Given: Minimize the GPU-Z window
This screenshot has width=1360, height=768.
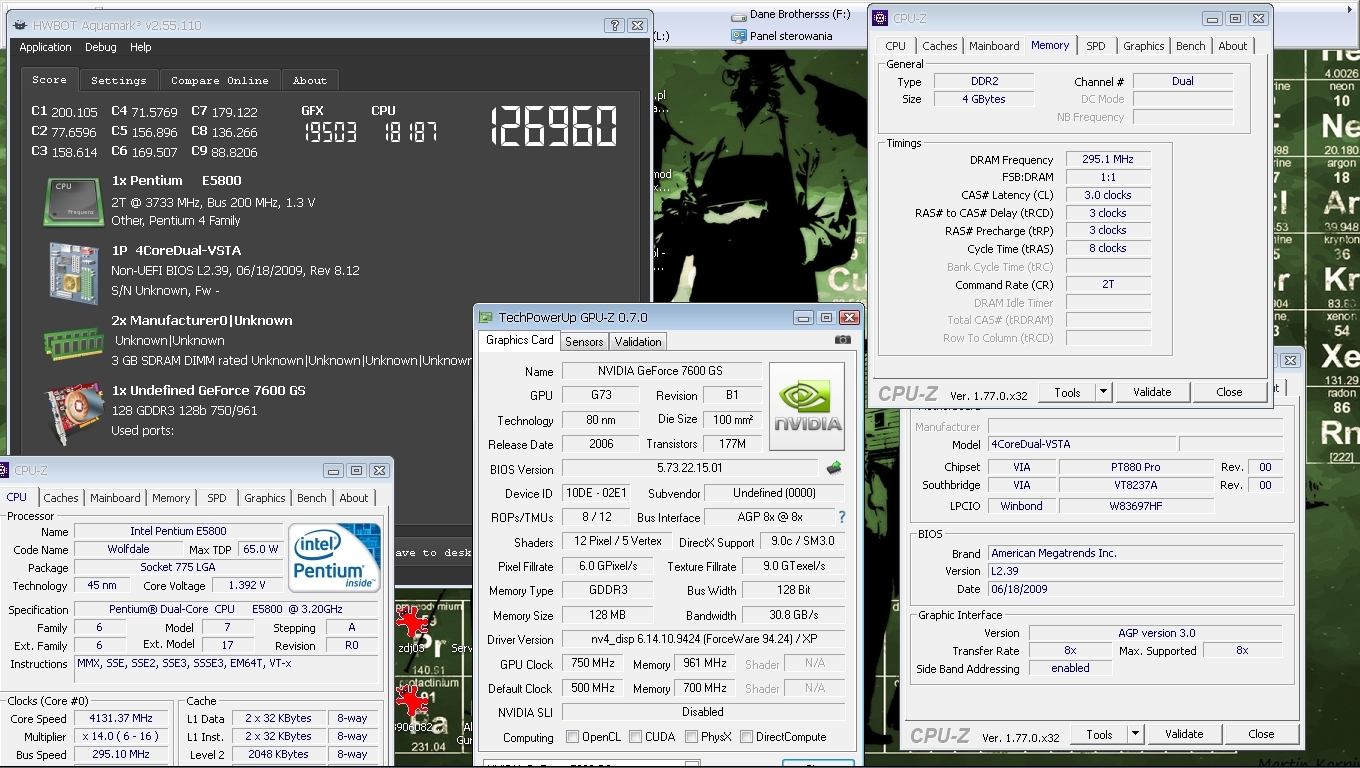Looking at the screenshot, I should coord(804,317).
